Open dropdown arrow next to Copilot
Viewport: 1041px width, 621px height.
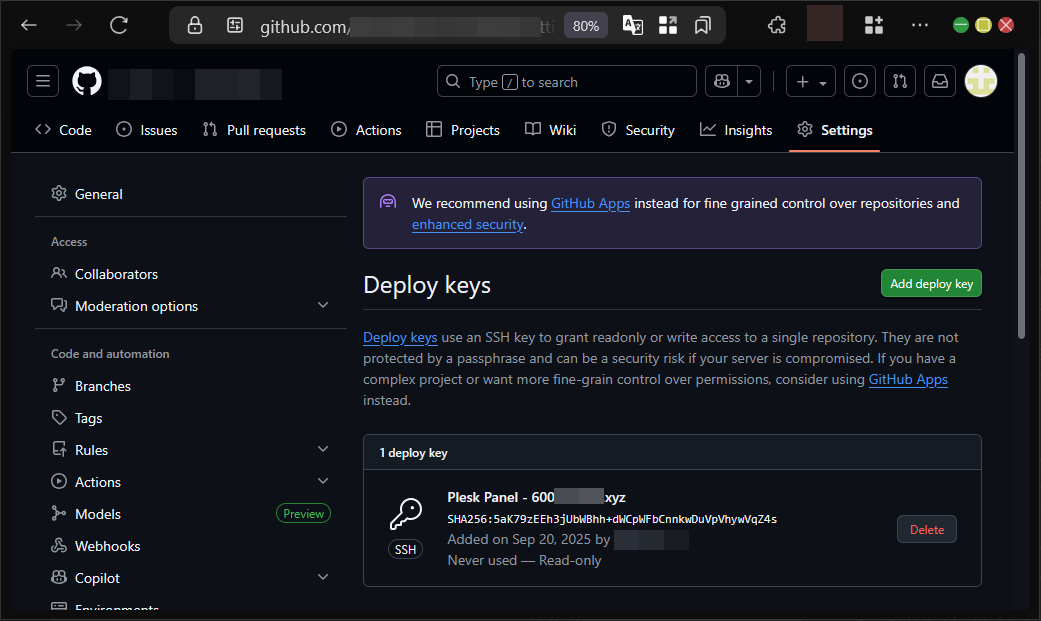pos(749,82)
